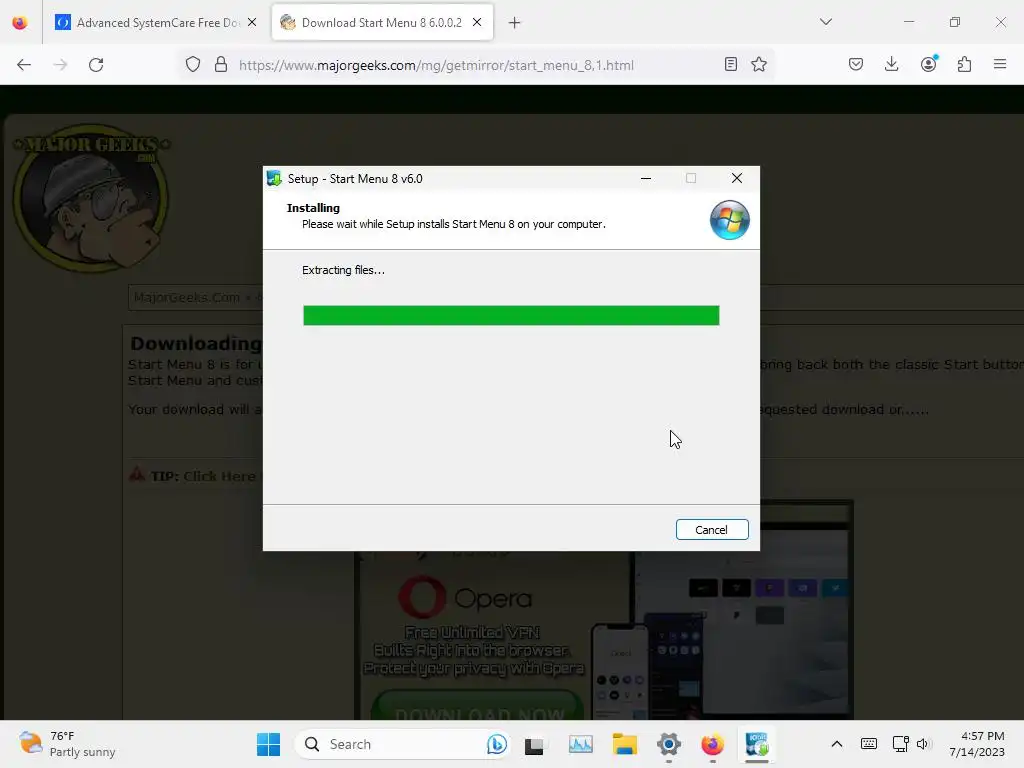Bookmark this page with the star
The image size is (1024, 768).
click(x=759, y=65)
